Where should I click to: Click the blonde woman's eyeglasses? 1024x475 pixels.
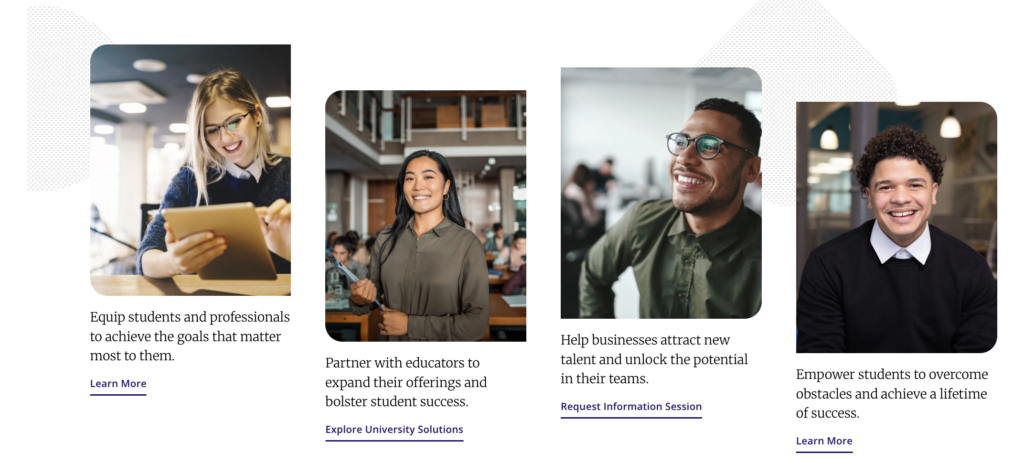[x=225, y=126]
